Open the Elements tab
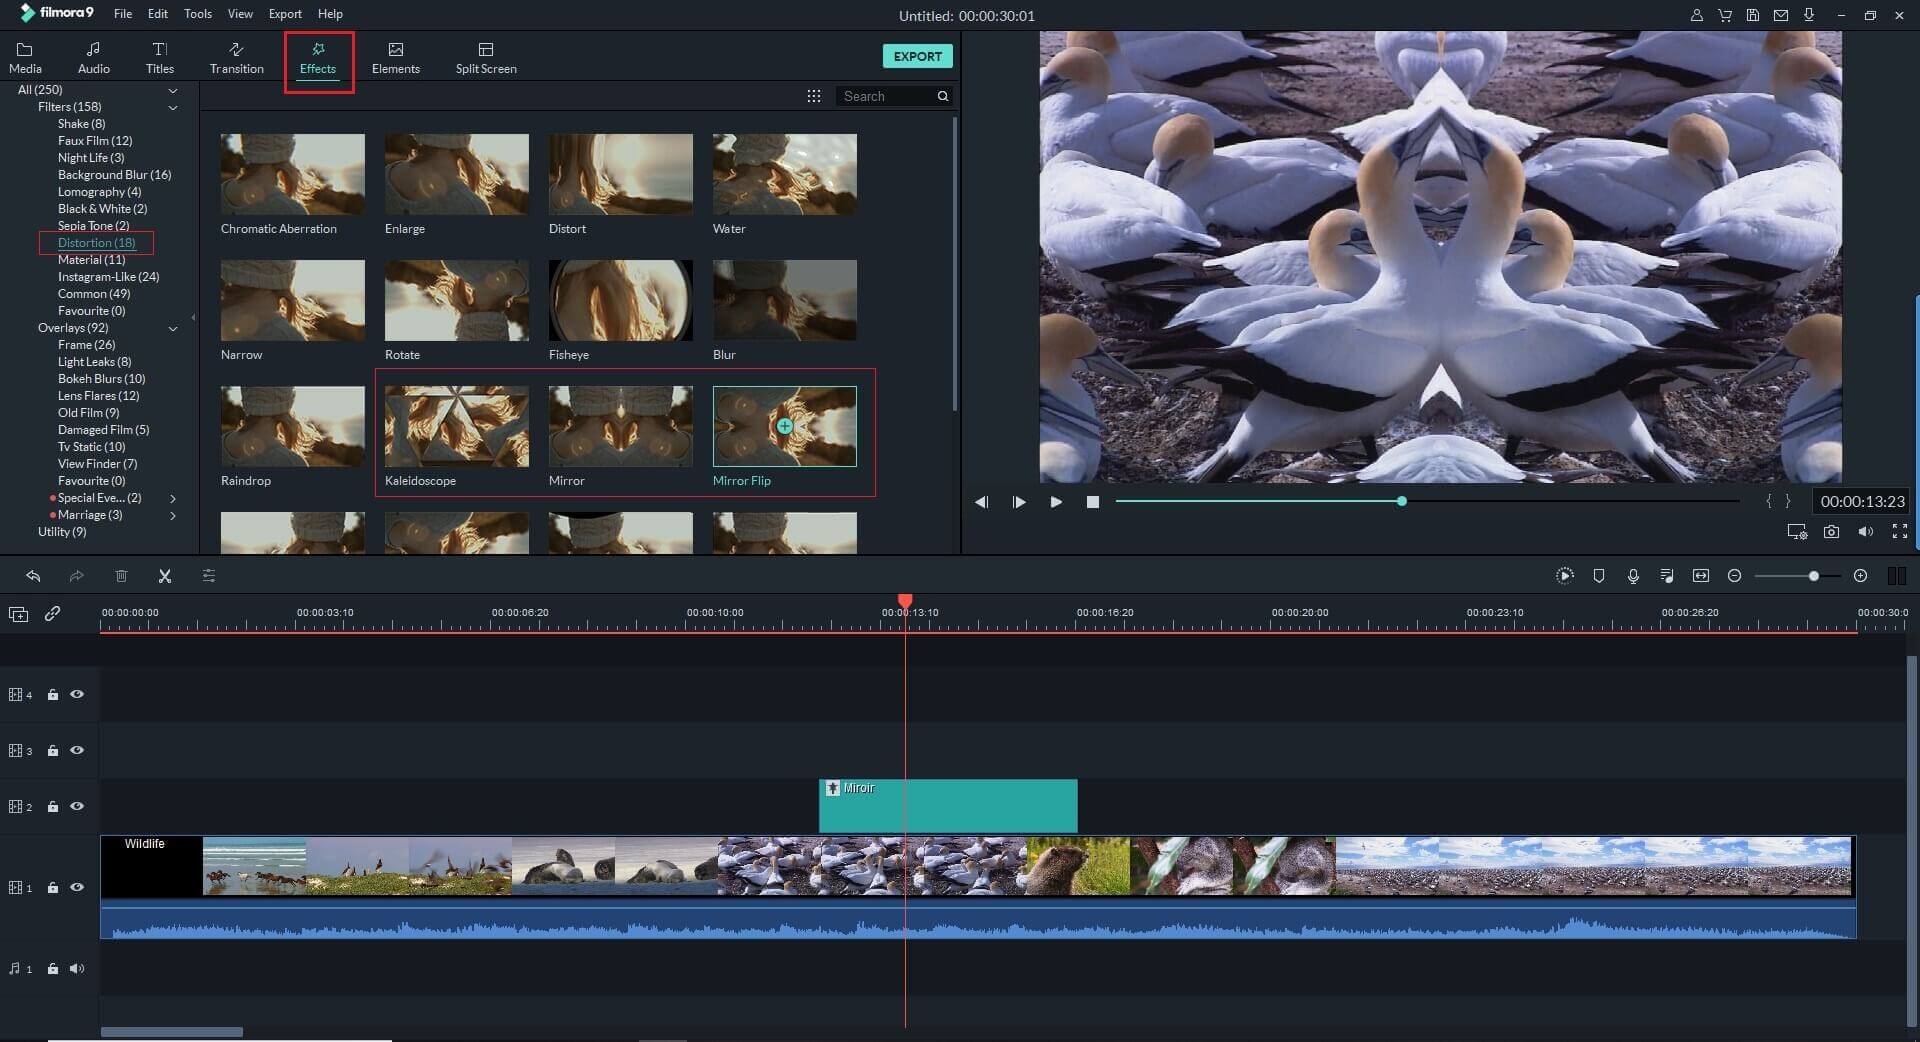1920x1042 pixels. coord(395,58)
